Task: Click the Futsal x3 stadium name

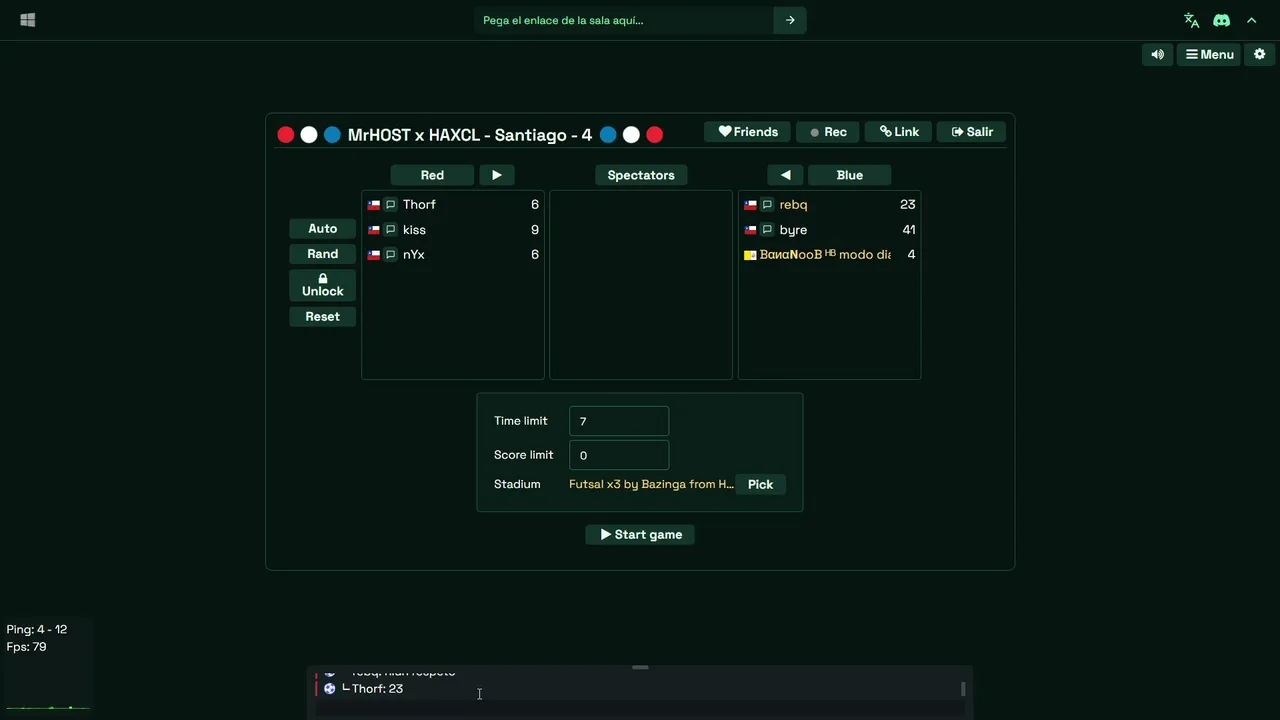Action: 651,484
